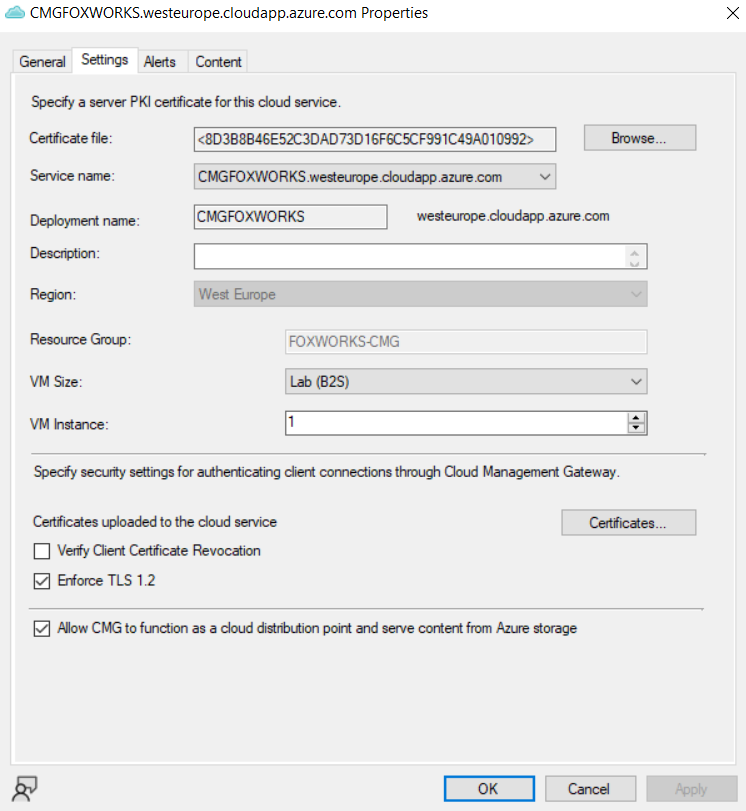Toggle Allow CMG as cloud distribution point
This screenshot has width=746, height=811.
pyautogui.click(x=42, y=628)
